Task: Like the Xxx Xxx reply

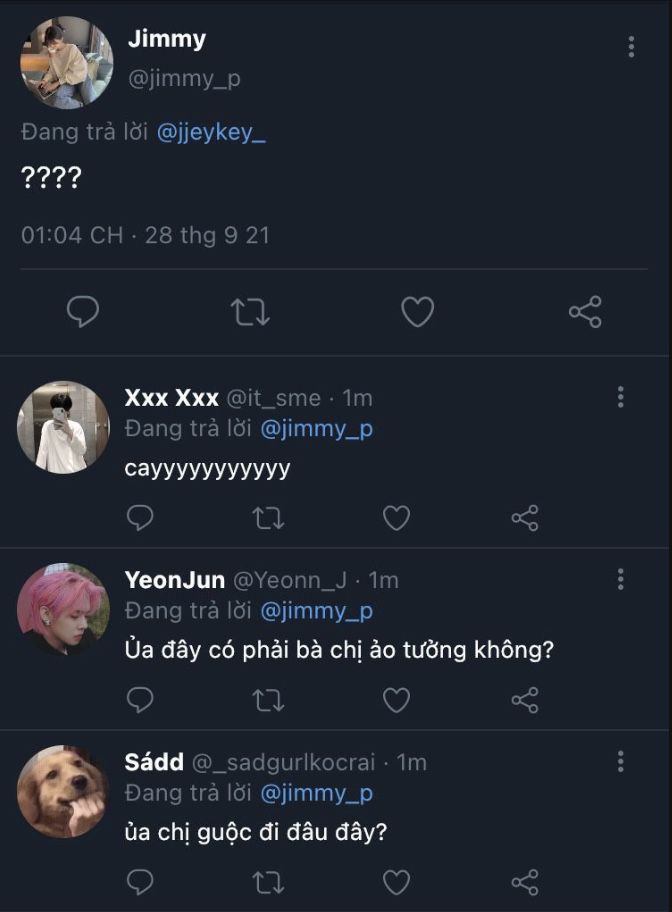Action: 397,517
